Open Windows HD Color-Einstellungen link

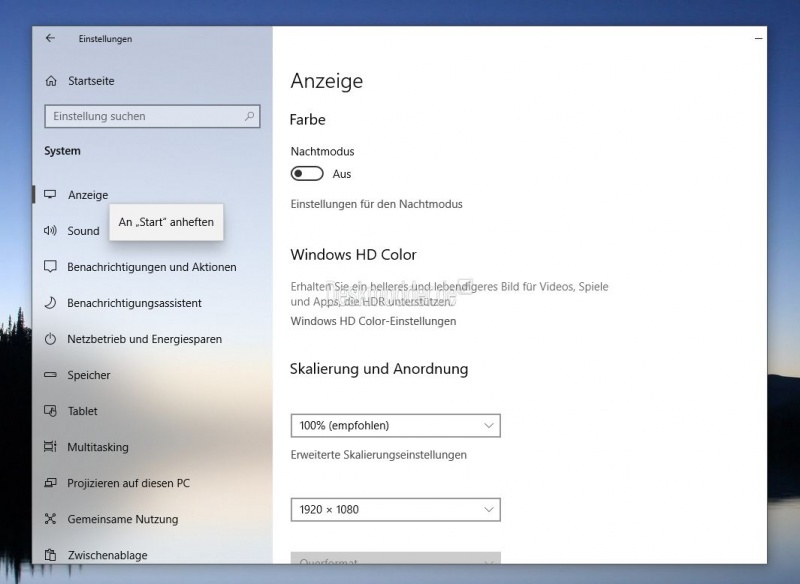pos(373,321)
